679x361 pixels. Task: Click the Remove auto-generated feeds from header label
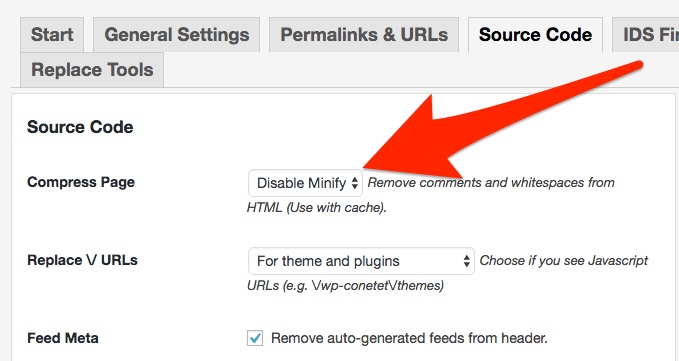(409, 338)
